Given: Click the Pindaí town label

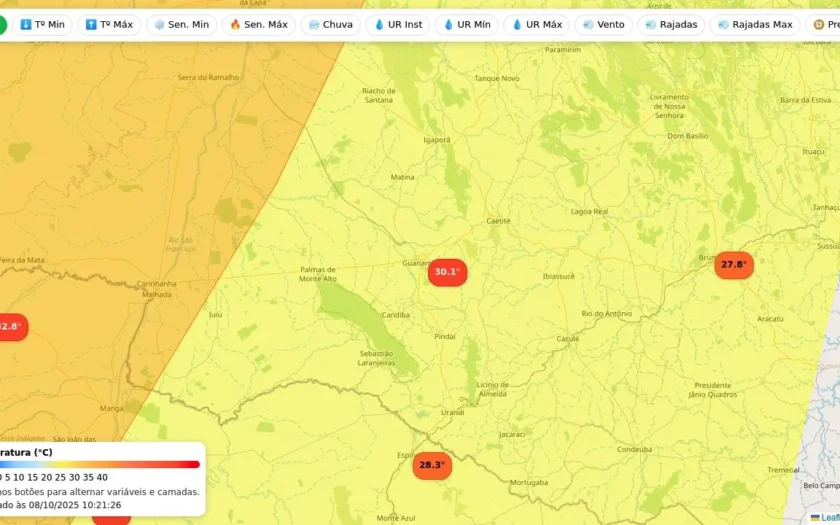Looking at the screenshot, I should pos(445,336).
